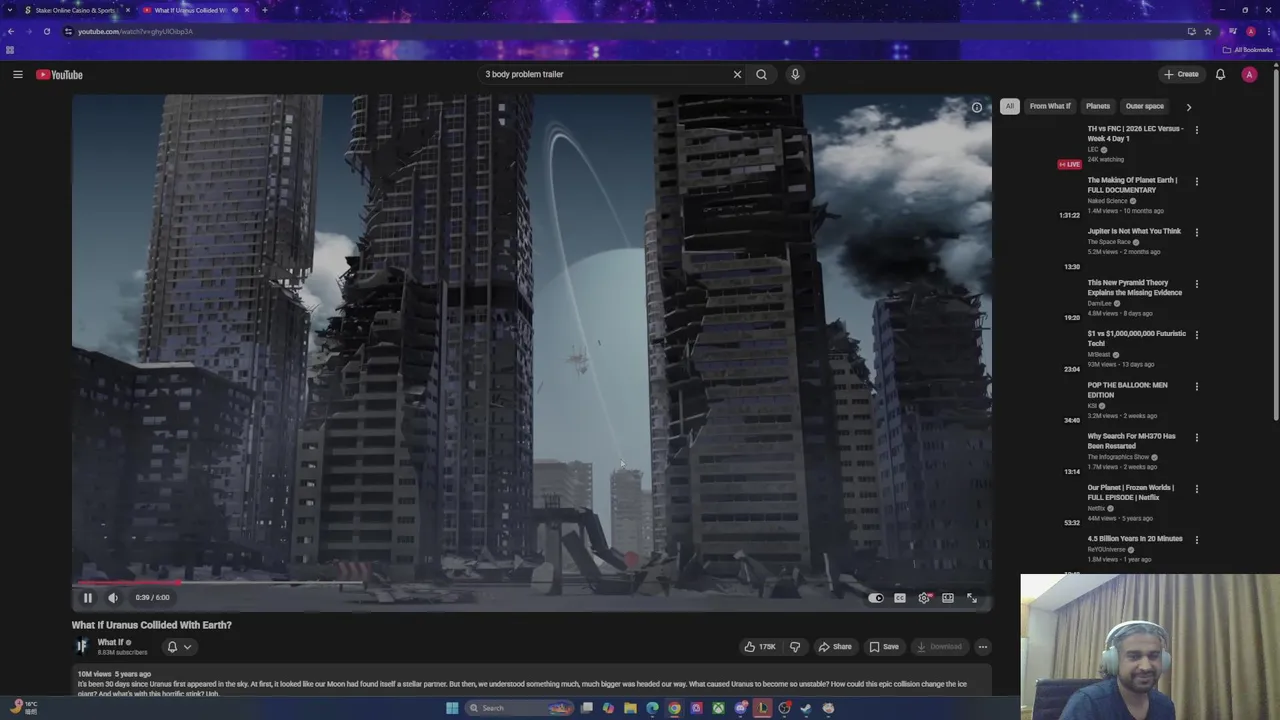Open the notifications bell in the header
The width and height of the screenshot is (1280, 720).
pos(1220,74)
